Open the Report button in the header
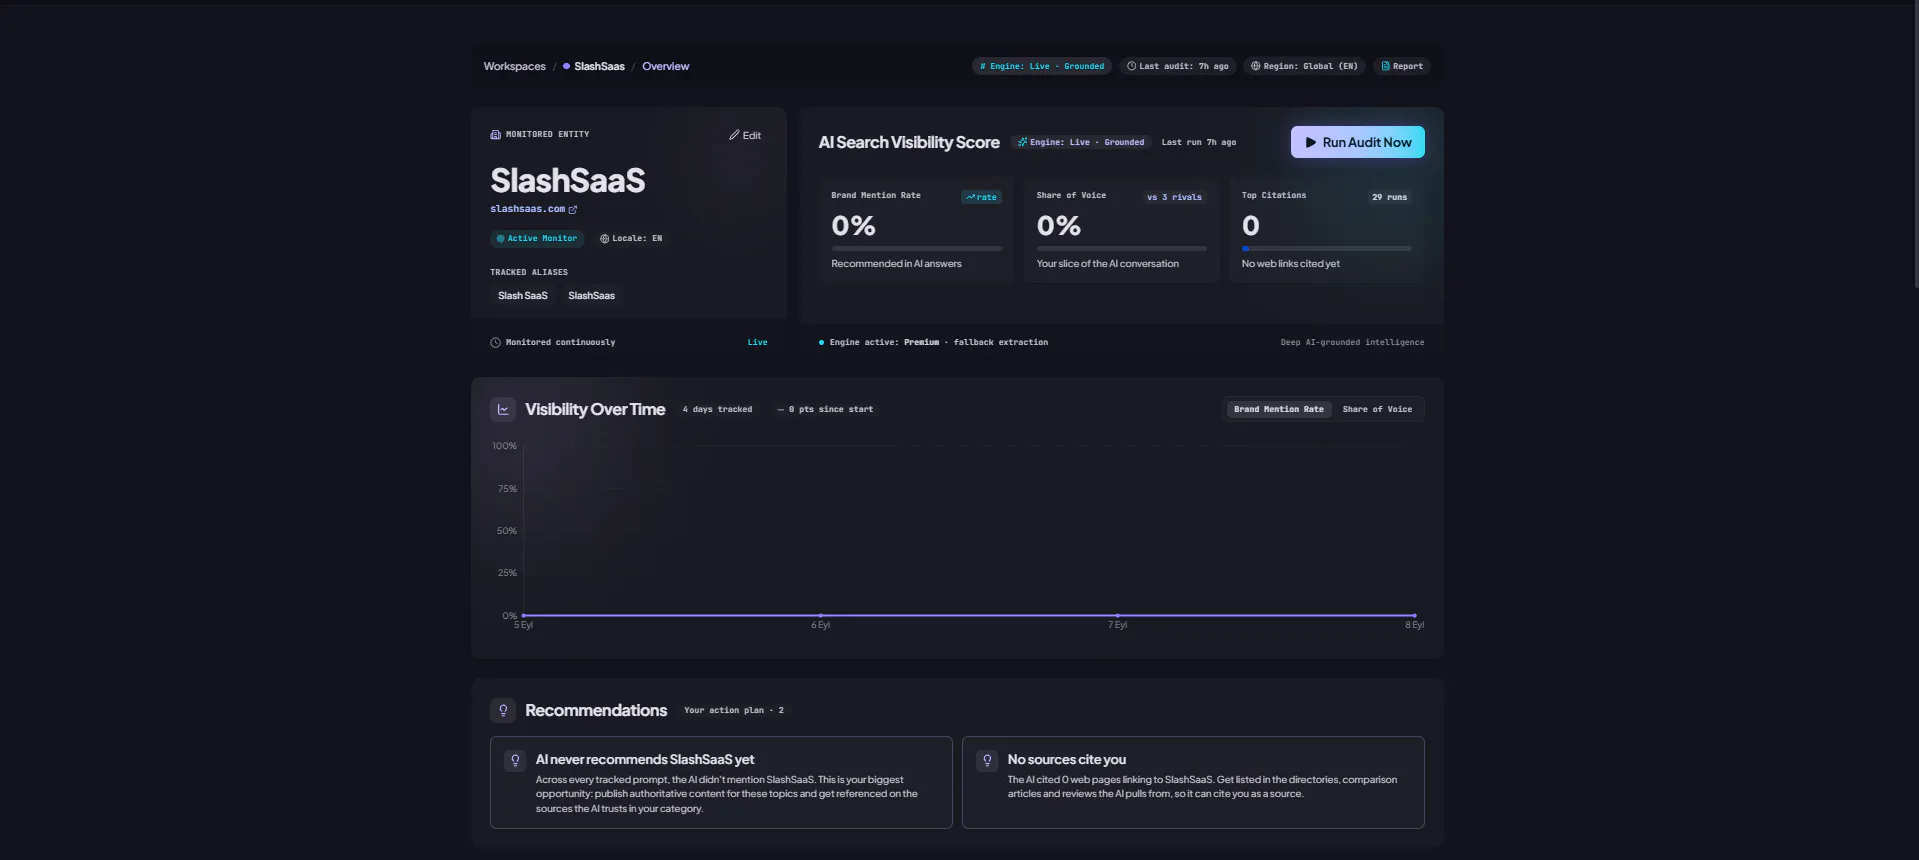 click(1402, 67)
